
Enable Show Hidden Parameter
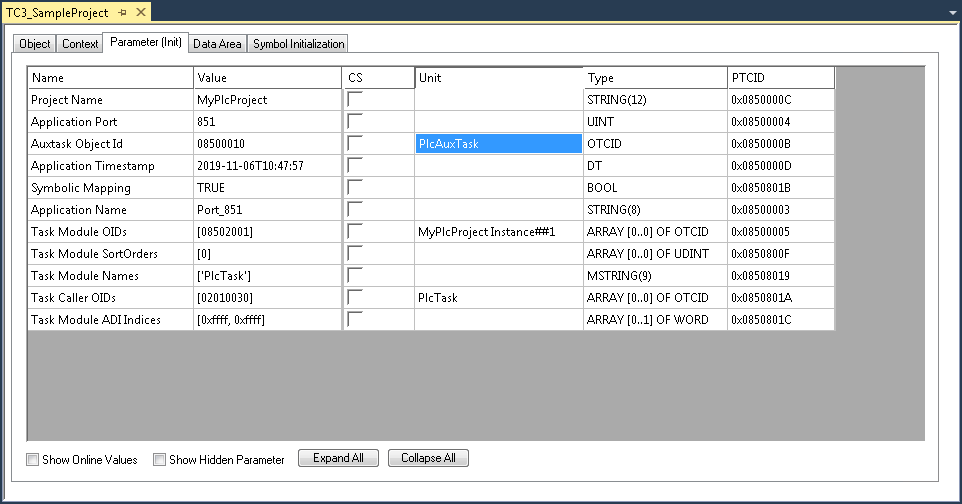click(160, 459)
